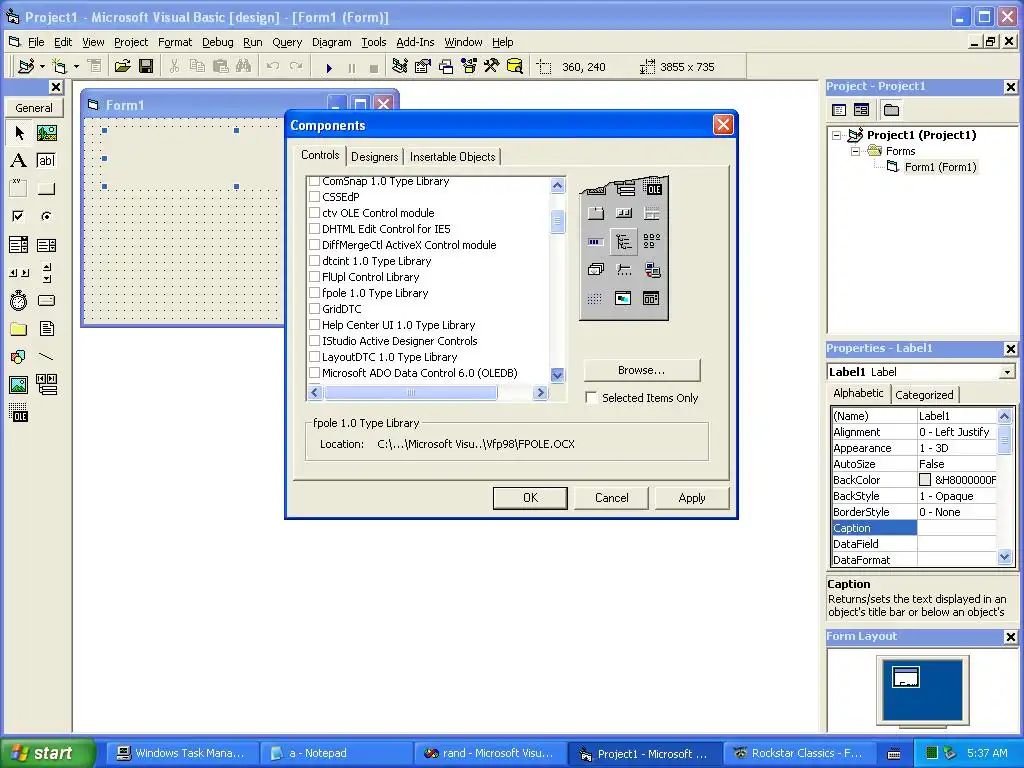
Task: Check DiffMergeCtl ActiveX Control module
Action: 314,245
